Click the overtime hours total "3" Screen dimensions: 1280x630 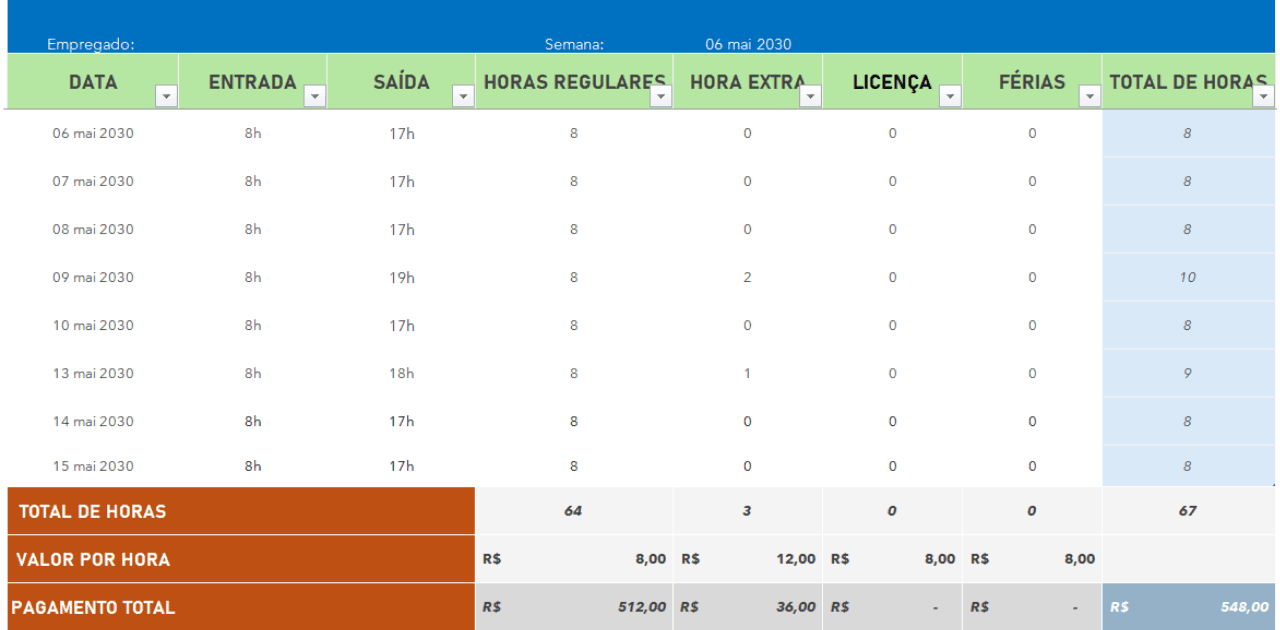[748, 511]
